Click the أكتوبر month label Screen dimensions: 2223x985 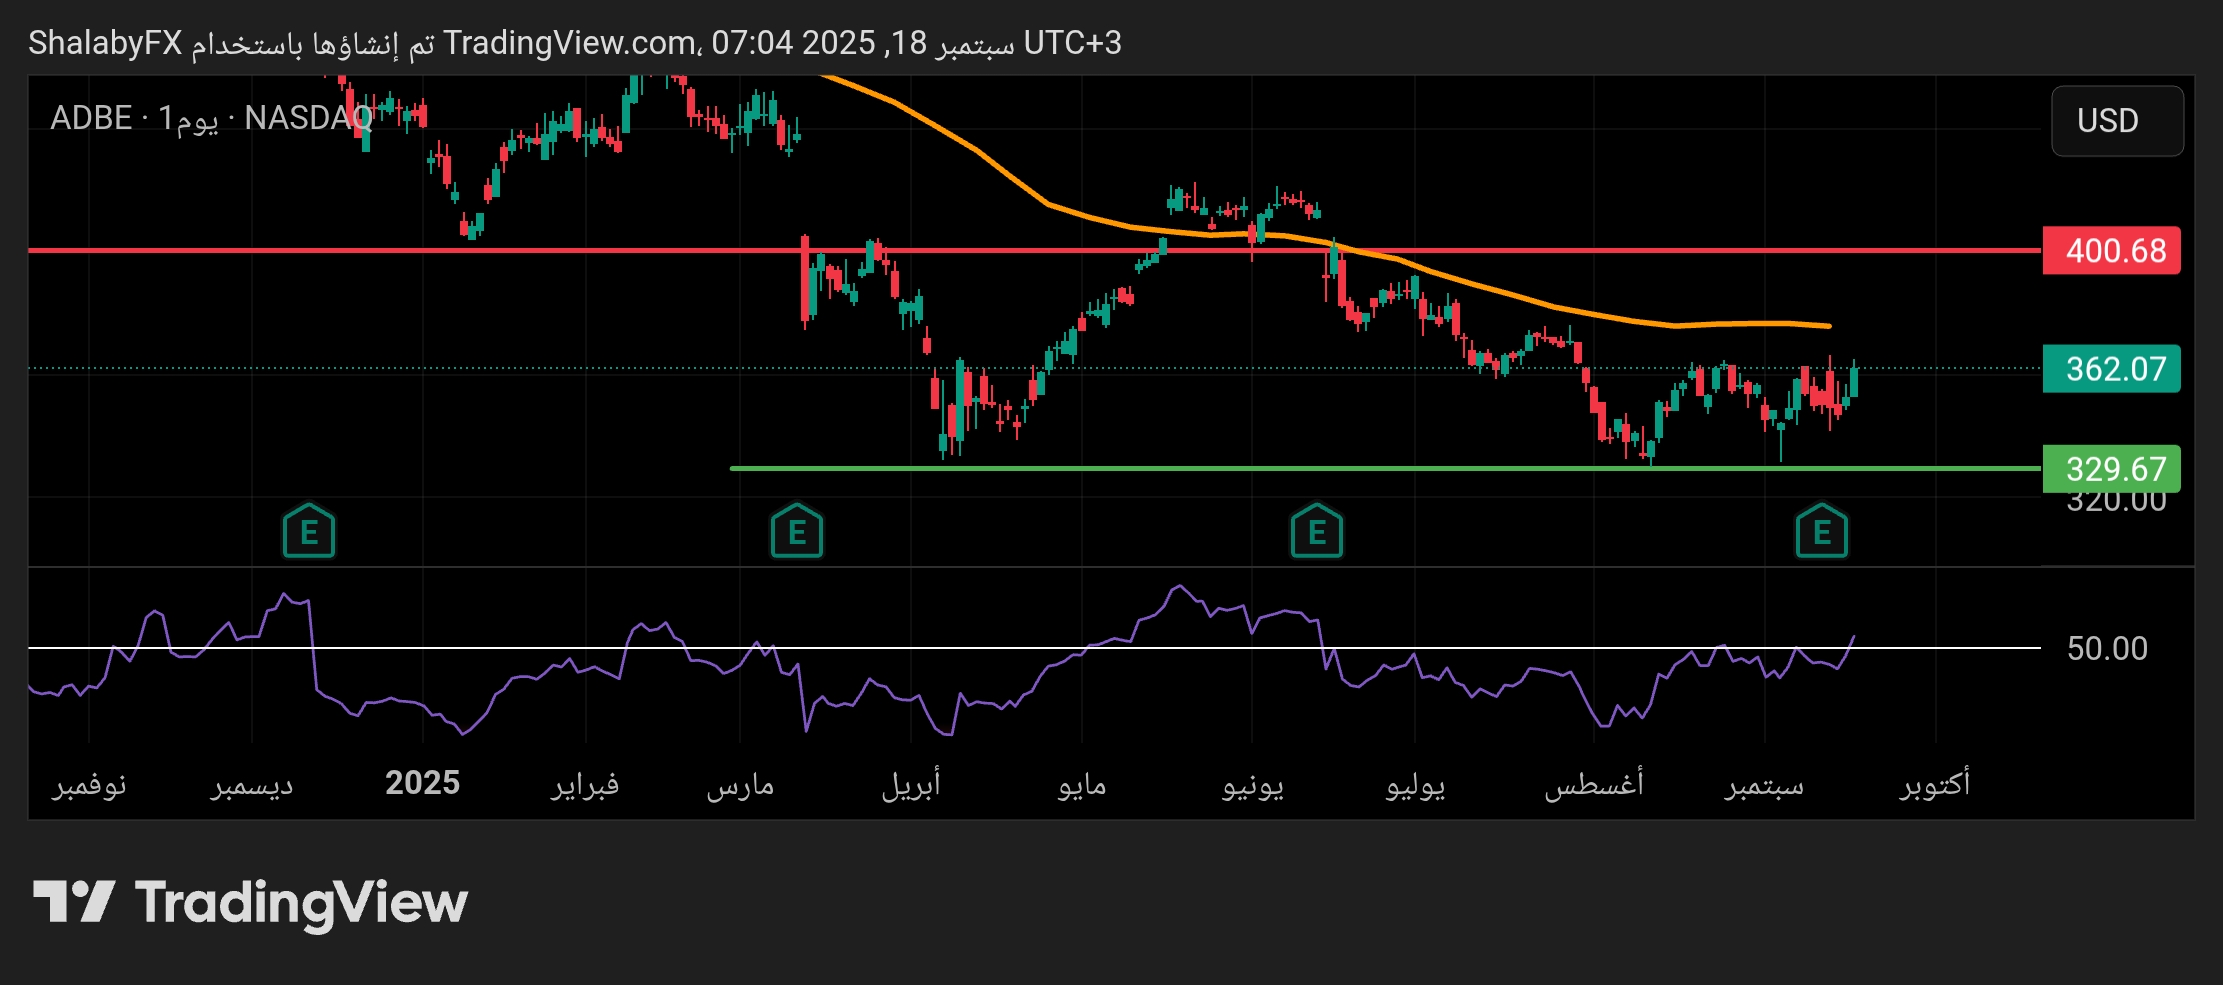point(1935,783)
